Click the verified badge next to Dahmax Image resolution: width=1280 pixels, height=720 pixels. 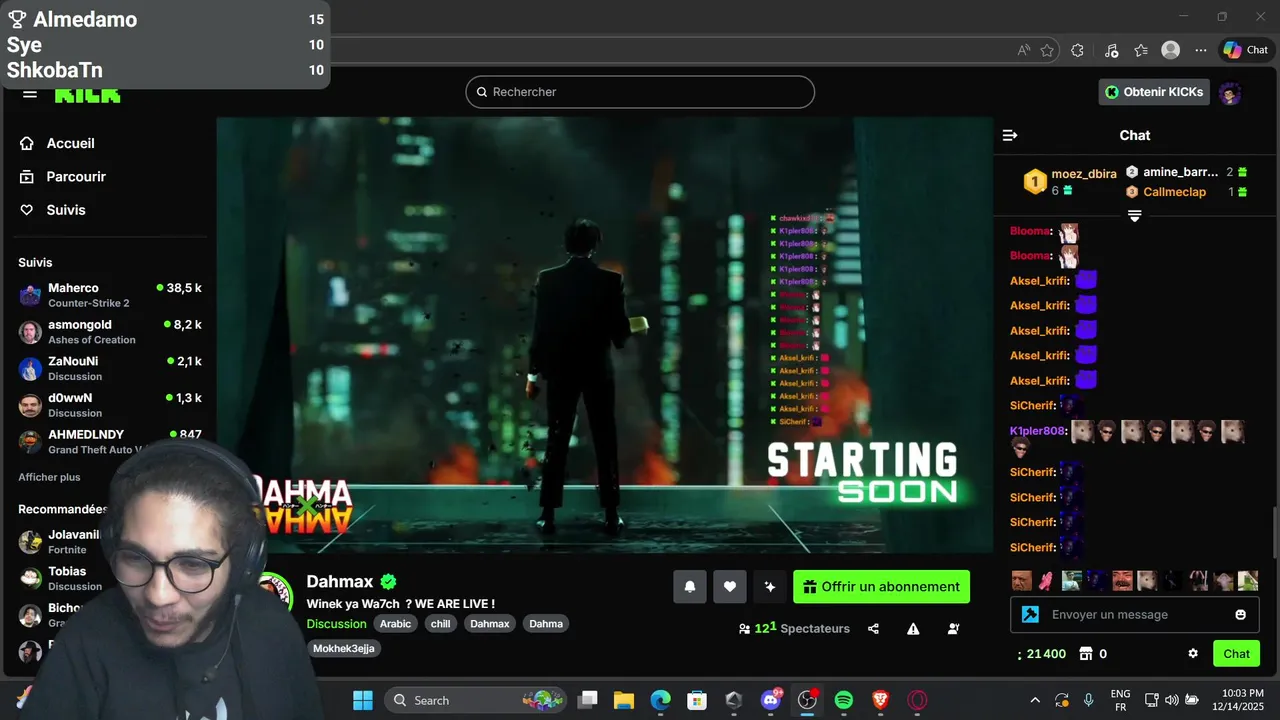389,582
